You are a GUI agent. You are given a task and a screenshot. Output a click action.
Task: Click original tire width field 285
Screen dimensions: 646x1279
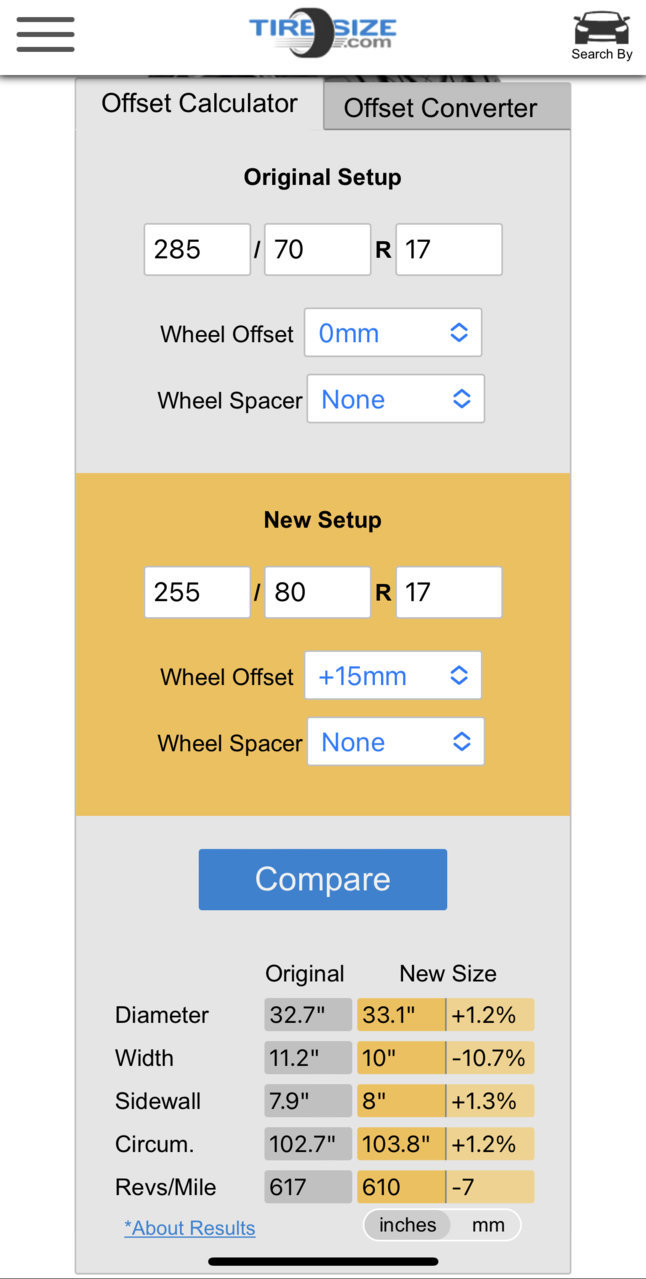pos(197,249)
